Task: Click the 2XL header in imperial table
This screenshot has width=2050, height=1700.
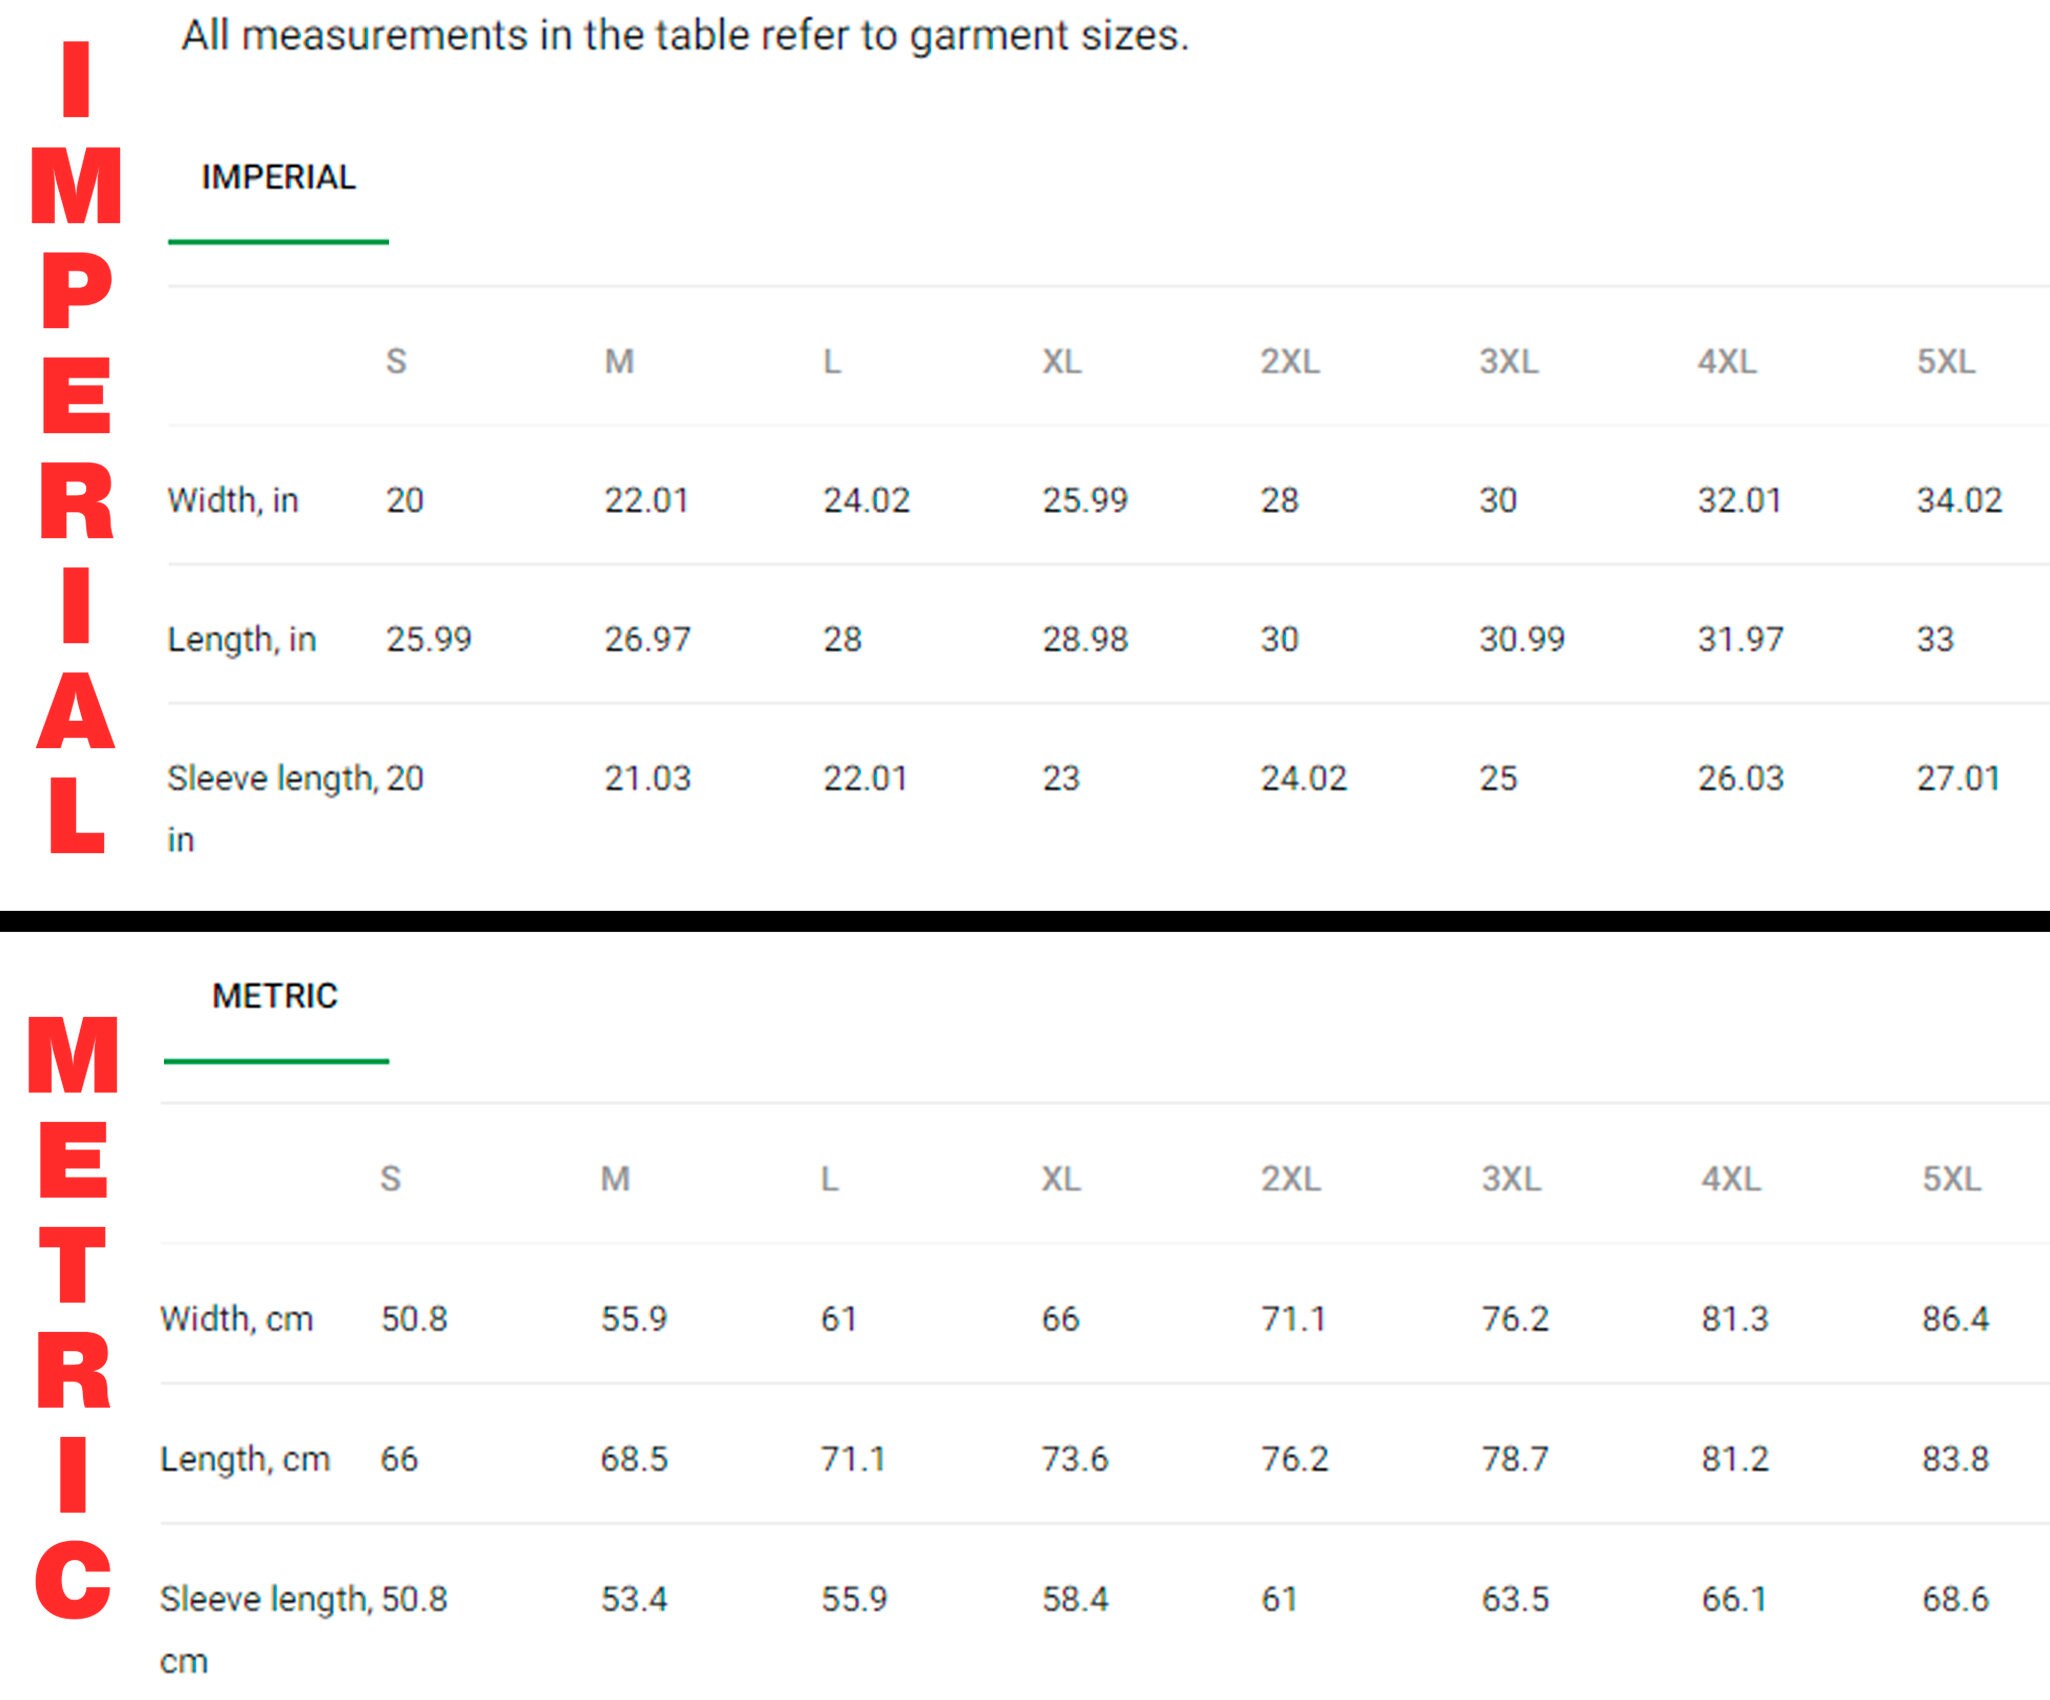Action: tap(1290, 361)
